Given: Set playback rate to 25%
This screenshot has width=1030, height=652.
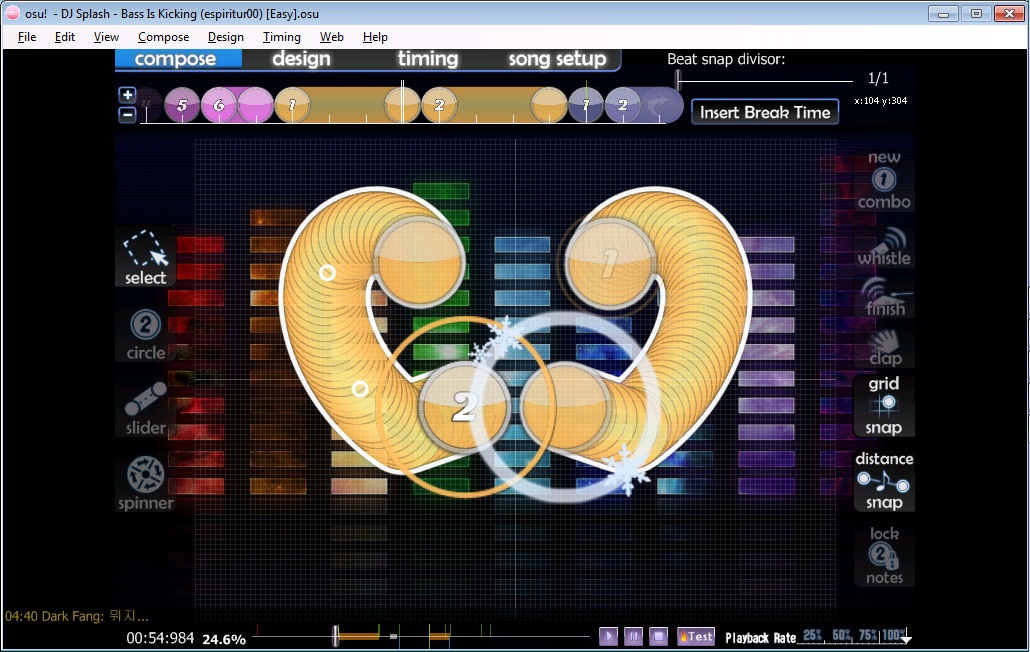Looking at the screenshot, I should coord(813,635).
